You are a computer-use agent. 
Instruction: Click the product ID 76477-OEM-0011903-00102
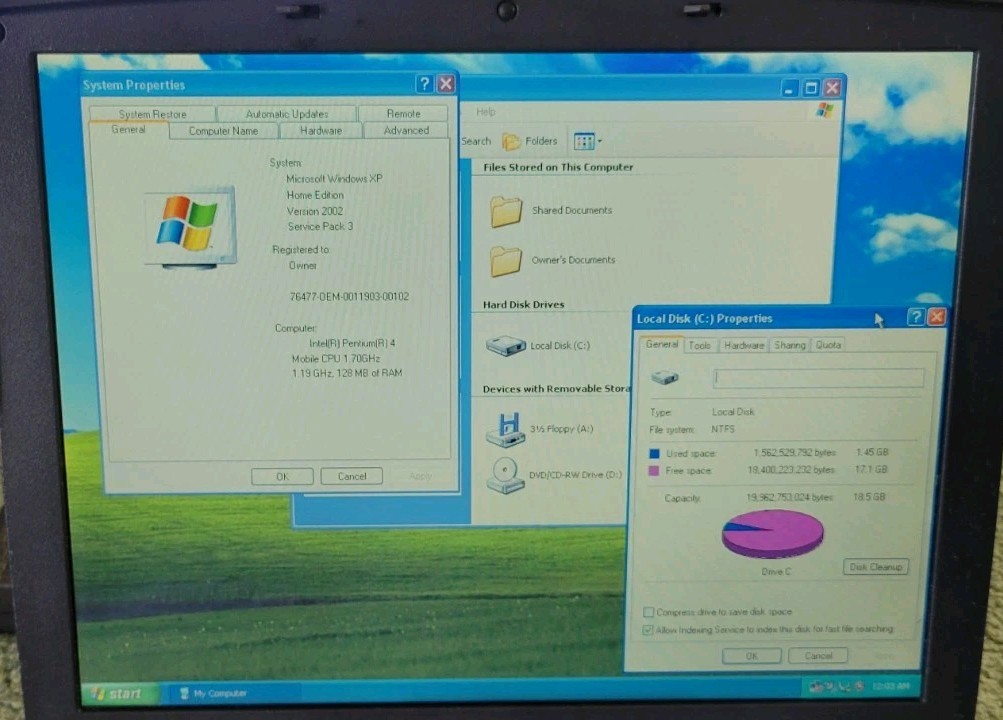(349, 297)
